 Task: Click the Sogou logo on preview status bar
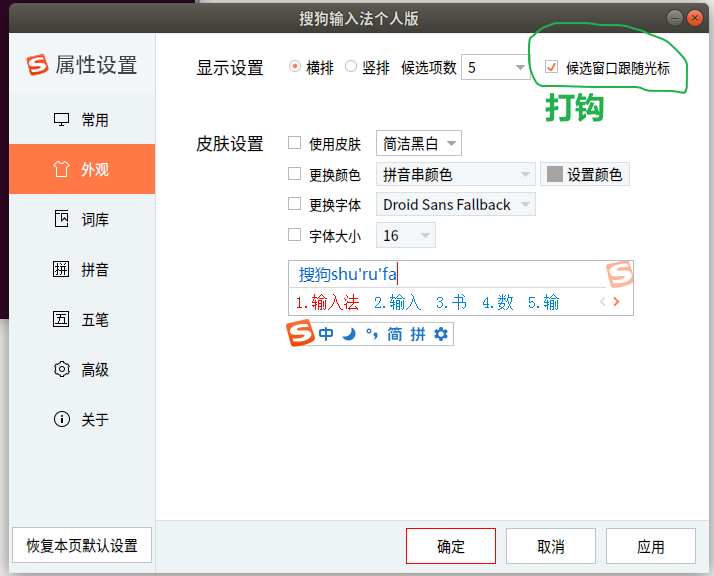click(x=300, y=333)
